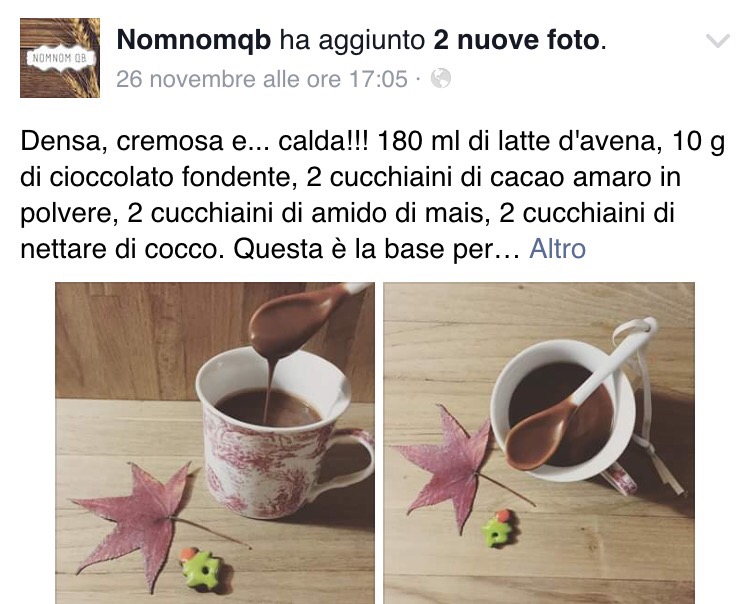Open the Nomnomqb profile picture
Viewport: 750px width, 604px height.
pyautogui.click(x=60, y=58)
